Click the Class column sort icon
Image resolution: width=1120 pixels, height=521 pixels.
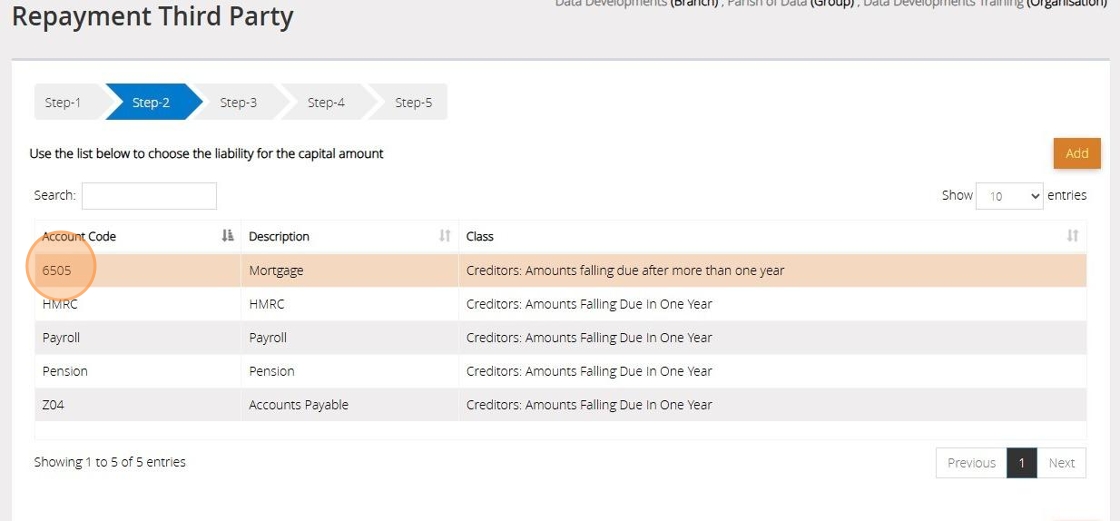pos(1072,236)
